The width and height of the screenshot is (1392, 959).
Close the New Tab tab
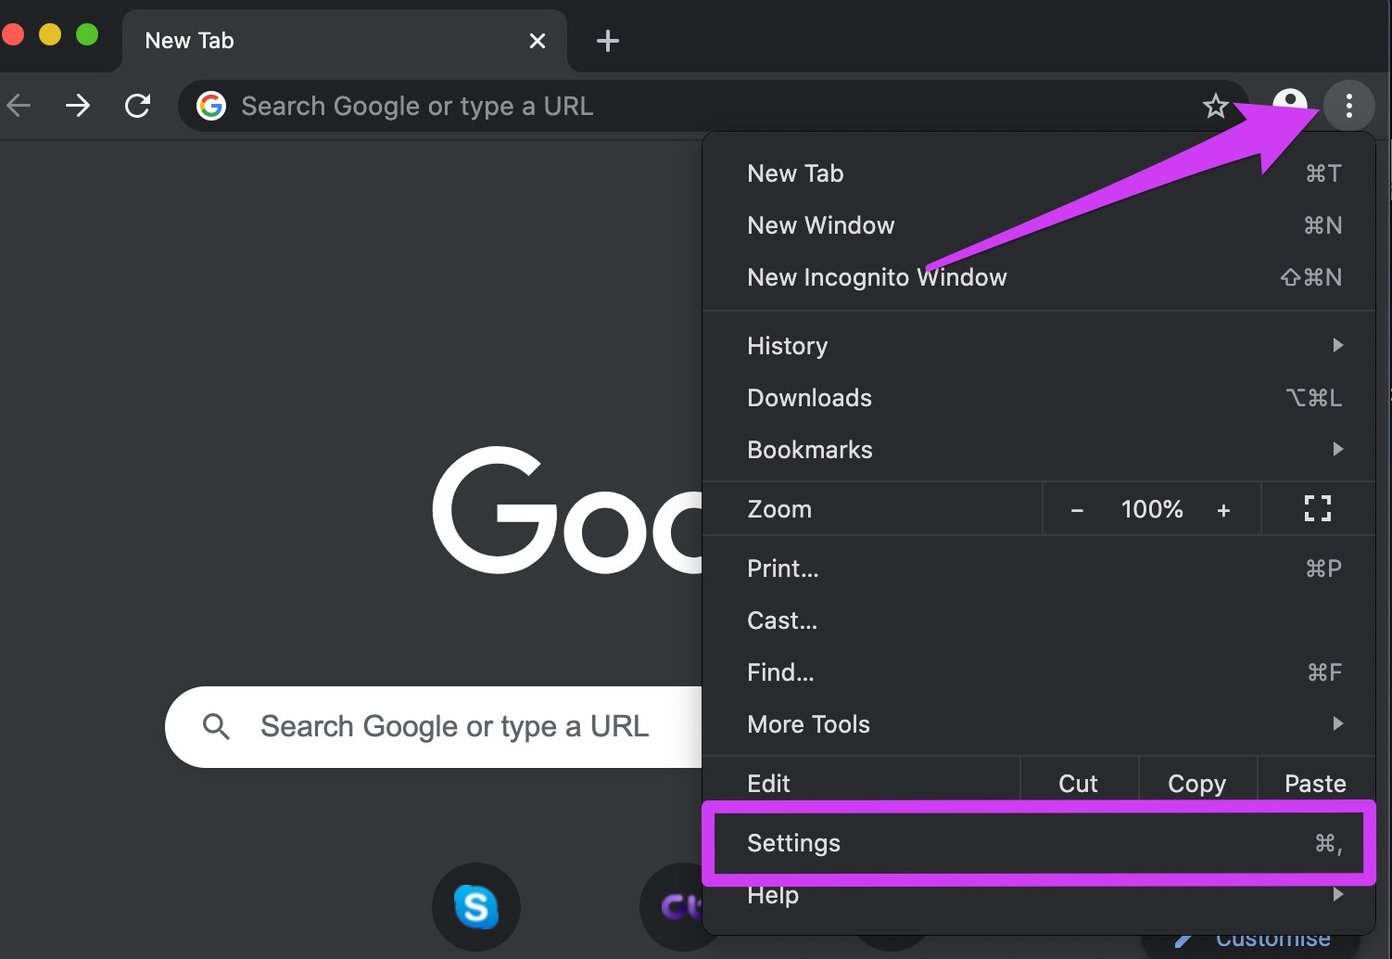pos(537,41)
